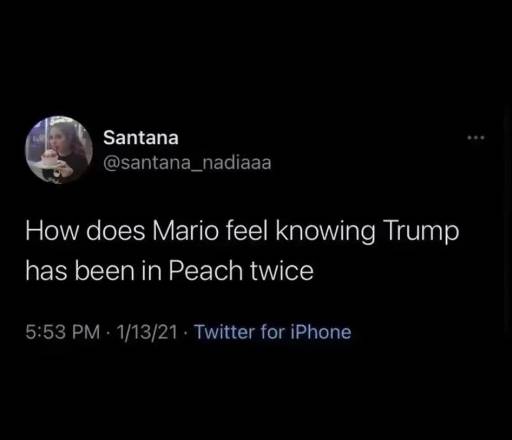The image size is (512, 440).
Task: Click the word knowing in the tweet
Action: pyautogui.click(x=325, y=233)
